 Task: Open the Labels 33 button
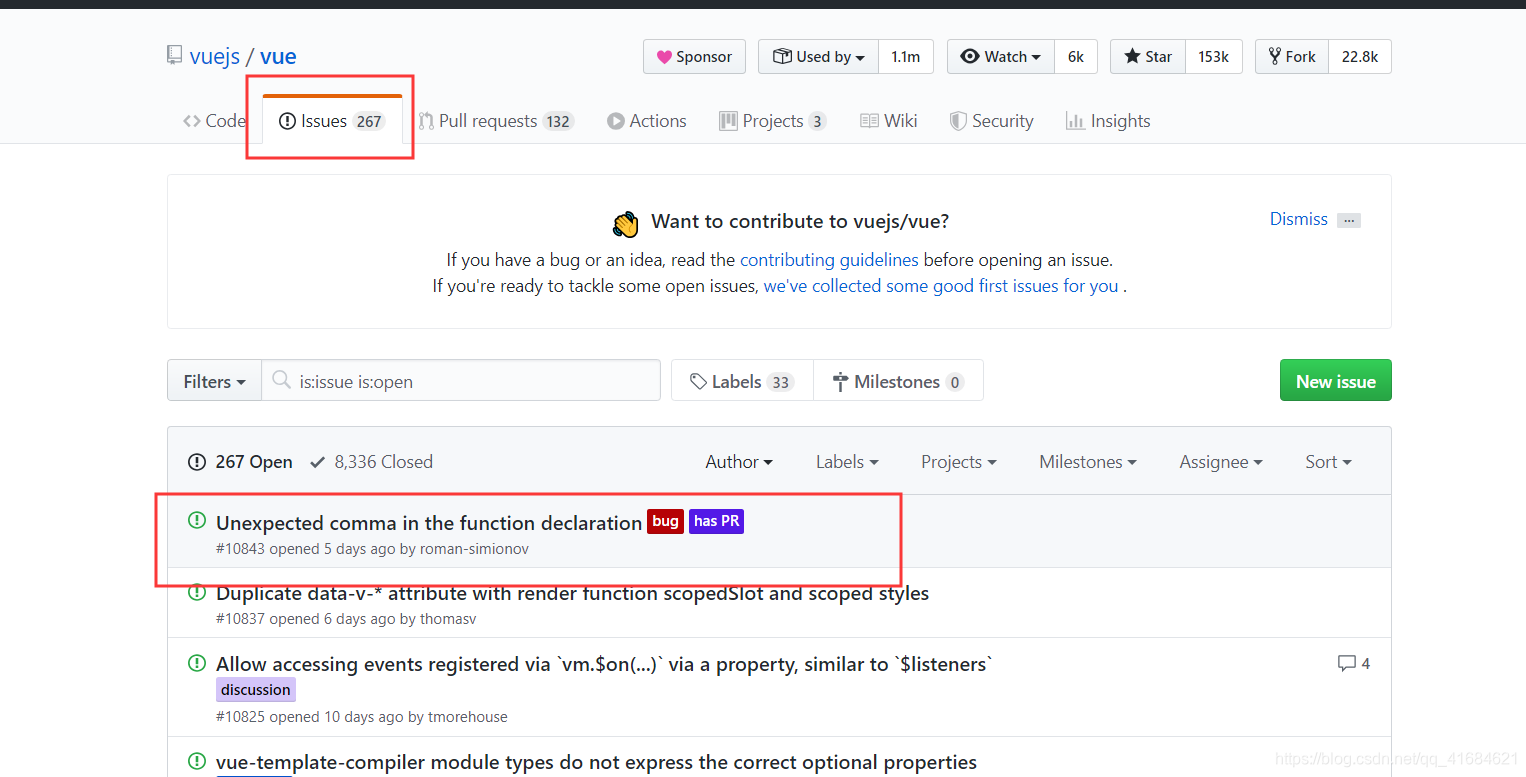pos(742,381)
